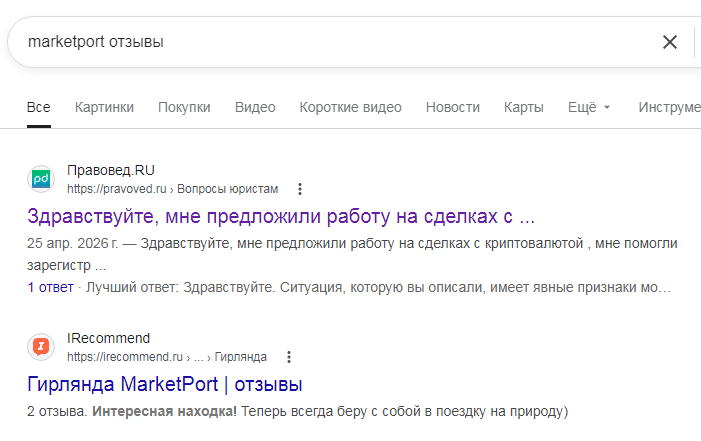Click the irecommend.ru URL breadcrumb
The image size is (701, 441).
(x=167, y=357)
